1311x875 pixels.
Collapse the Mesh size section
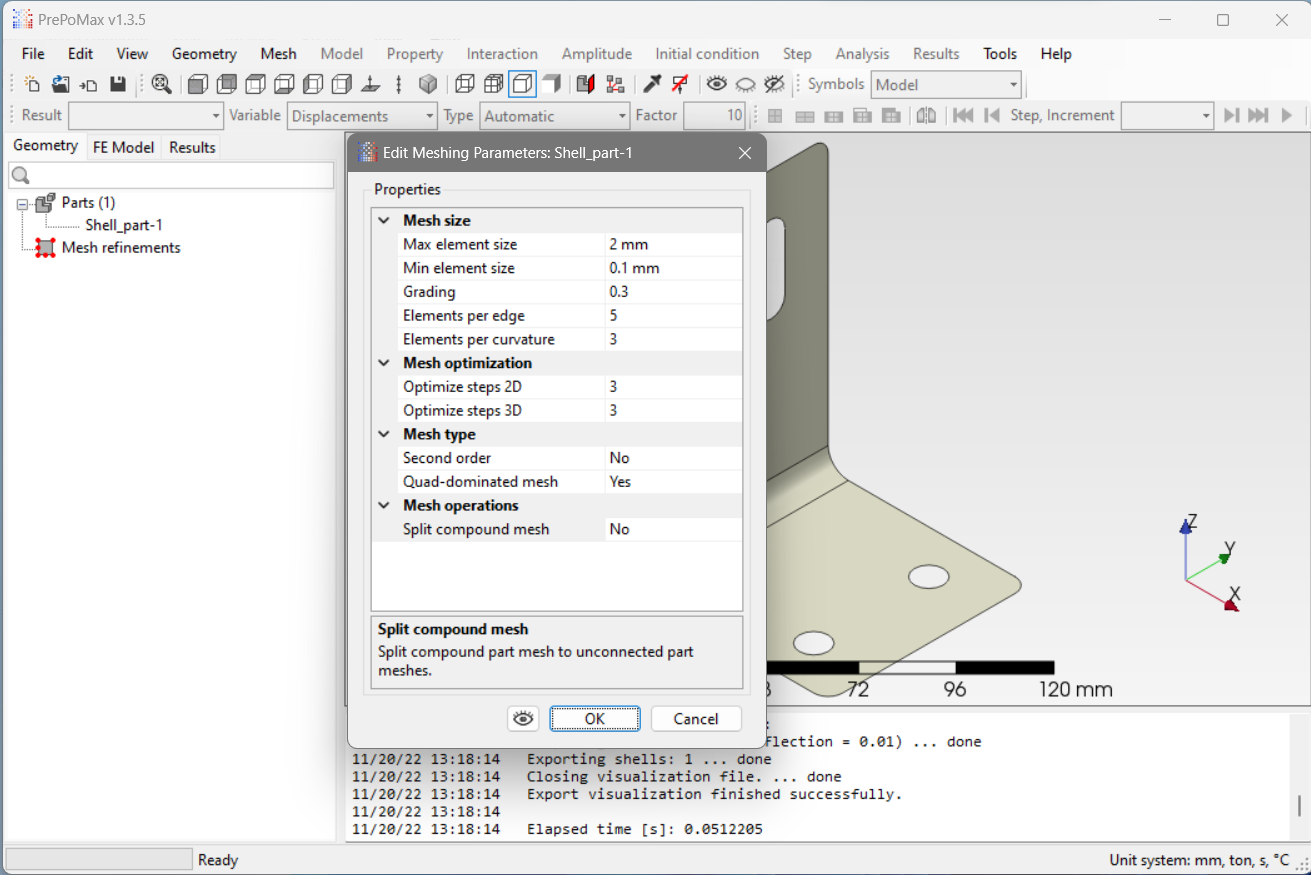[384, 220]
